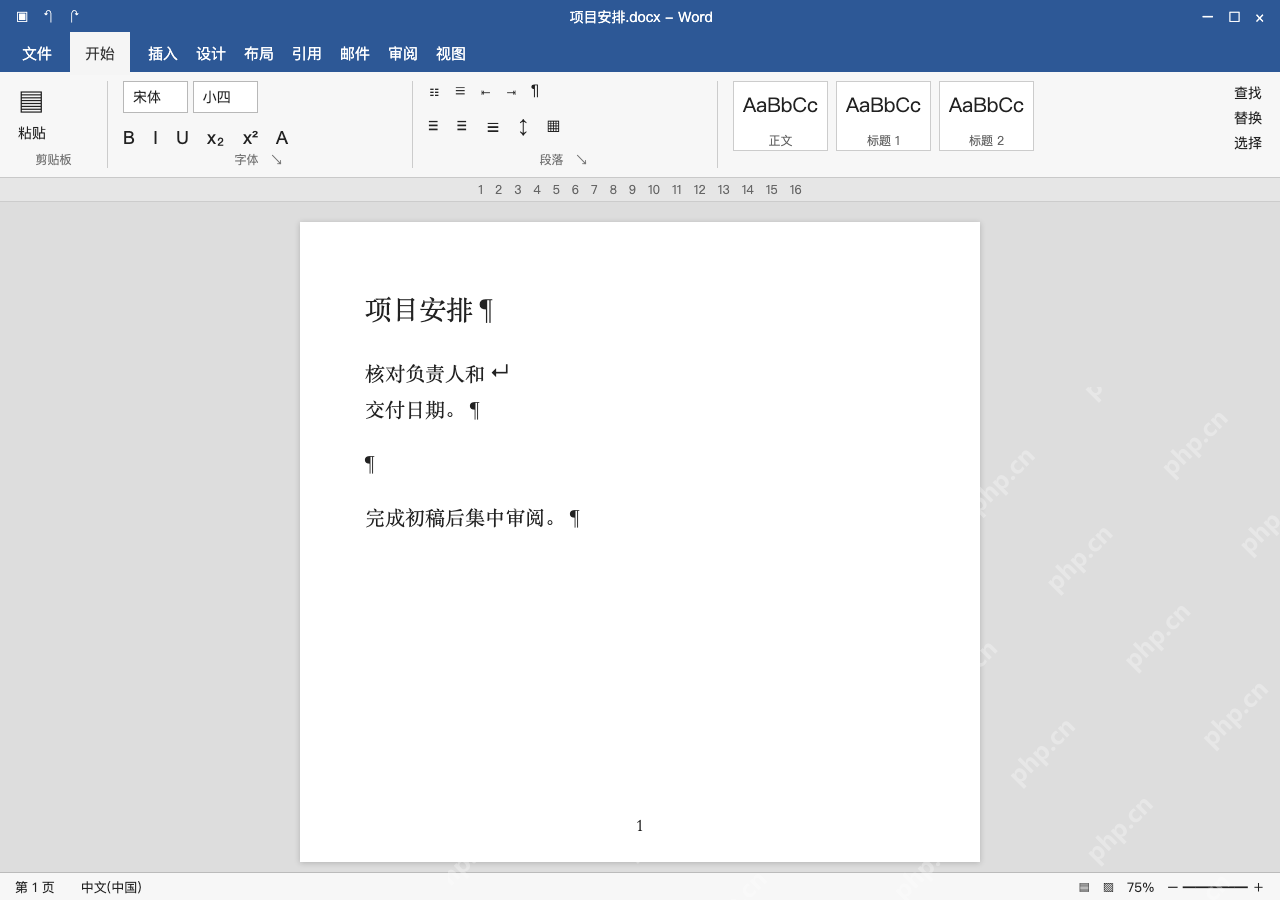Click the 选择 button

click(x=1248, y=143)
